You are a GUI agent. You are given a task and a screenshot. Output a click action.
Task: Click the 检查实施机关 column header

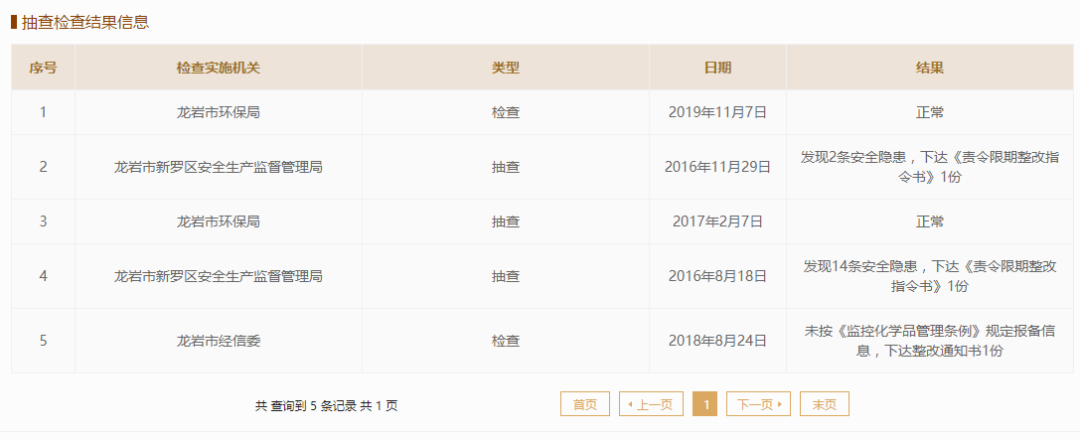218,68
